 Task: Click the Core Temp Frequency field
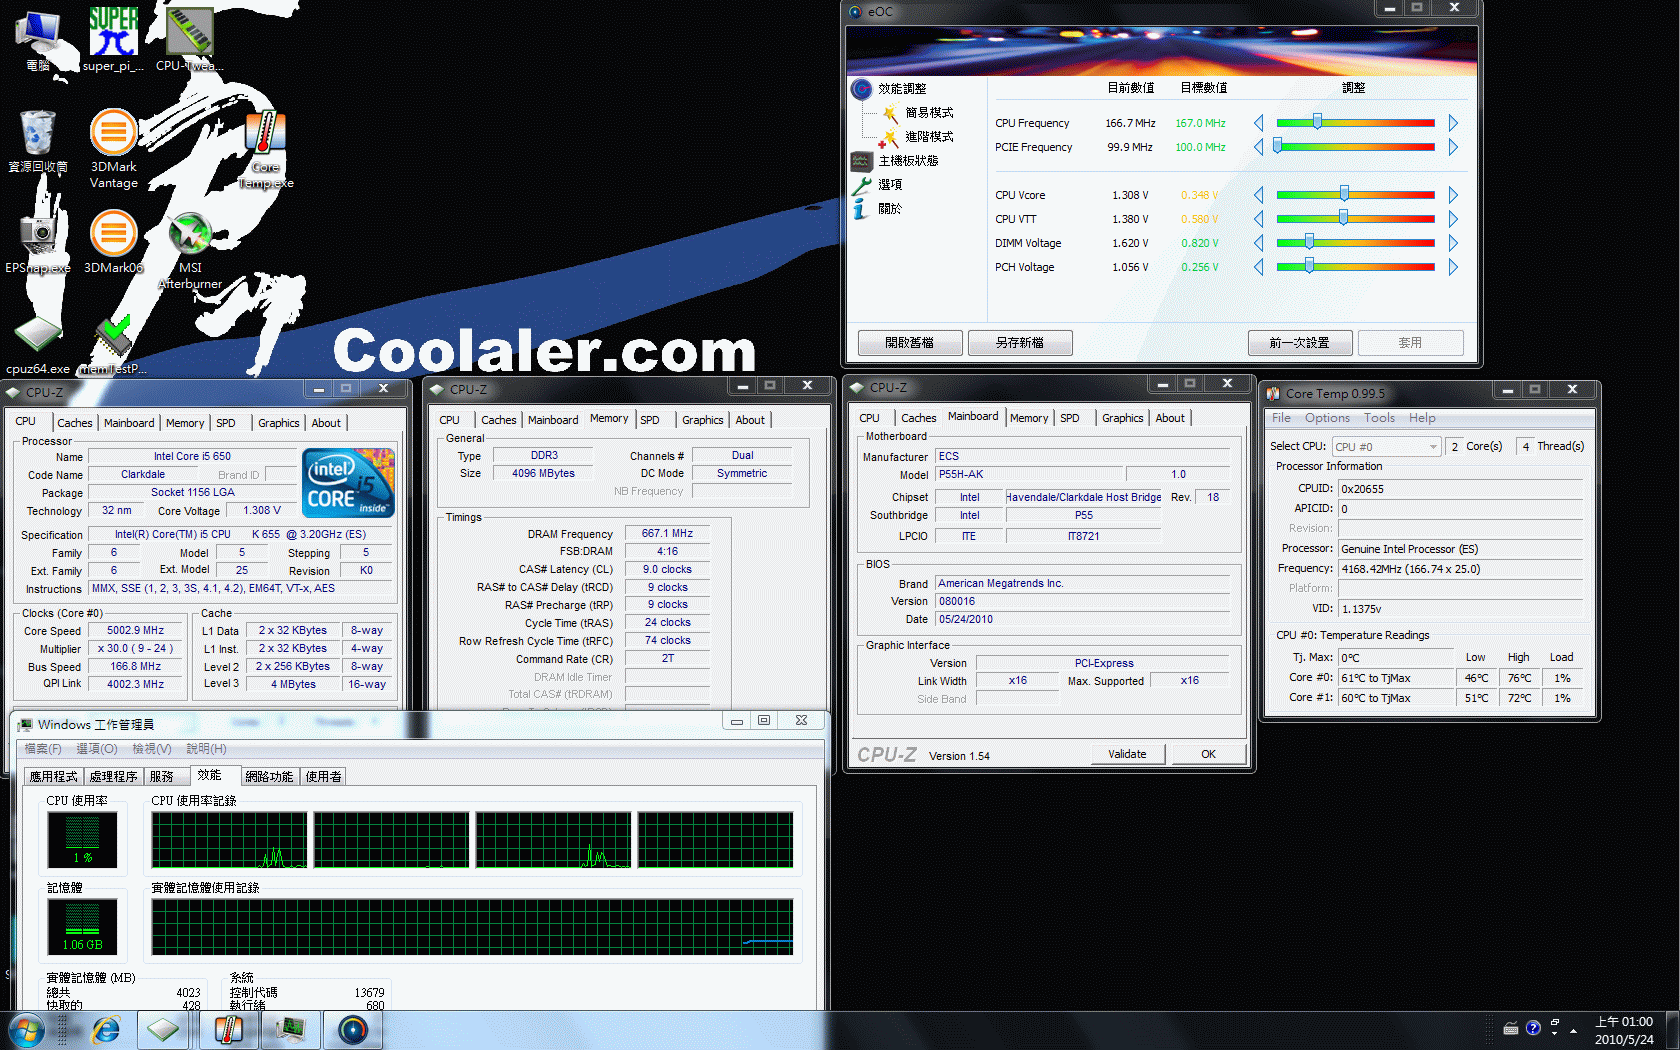[x=1460, y=569]
